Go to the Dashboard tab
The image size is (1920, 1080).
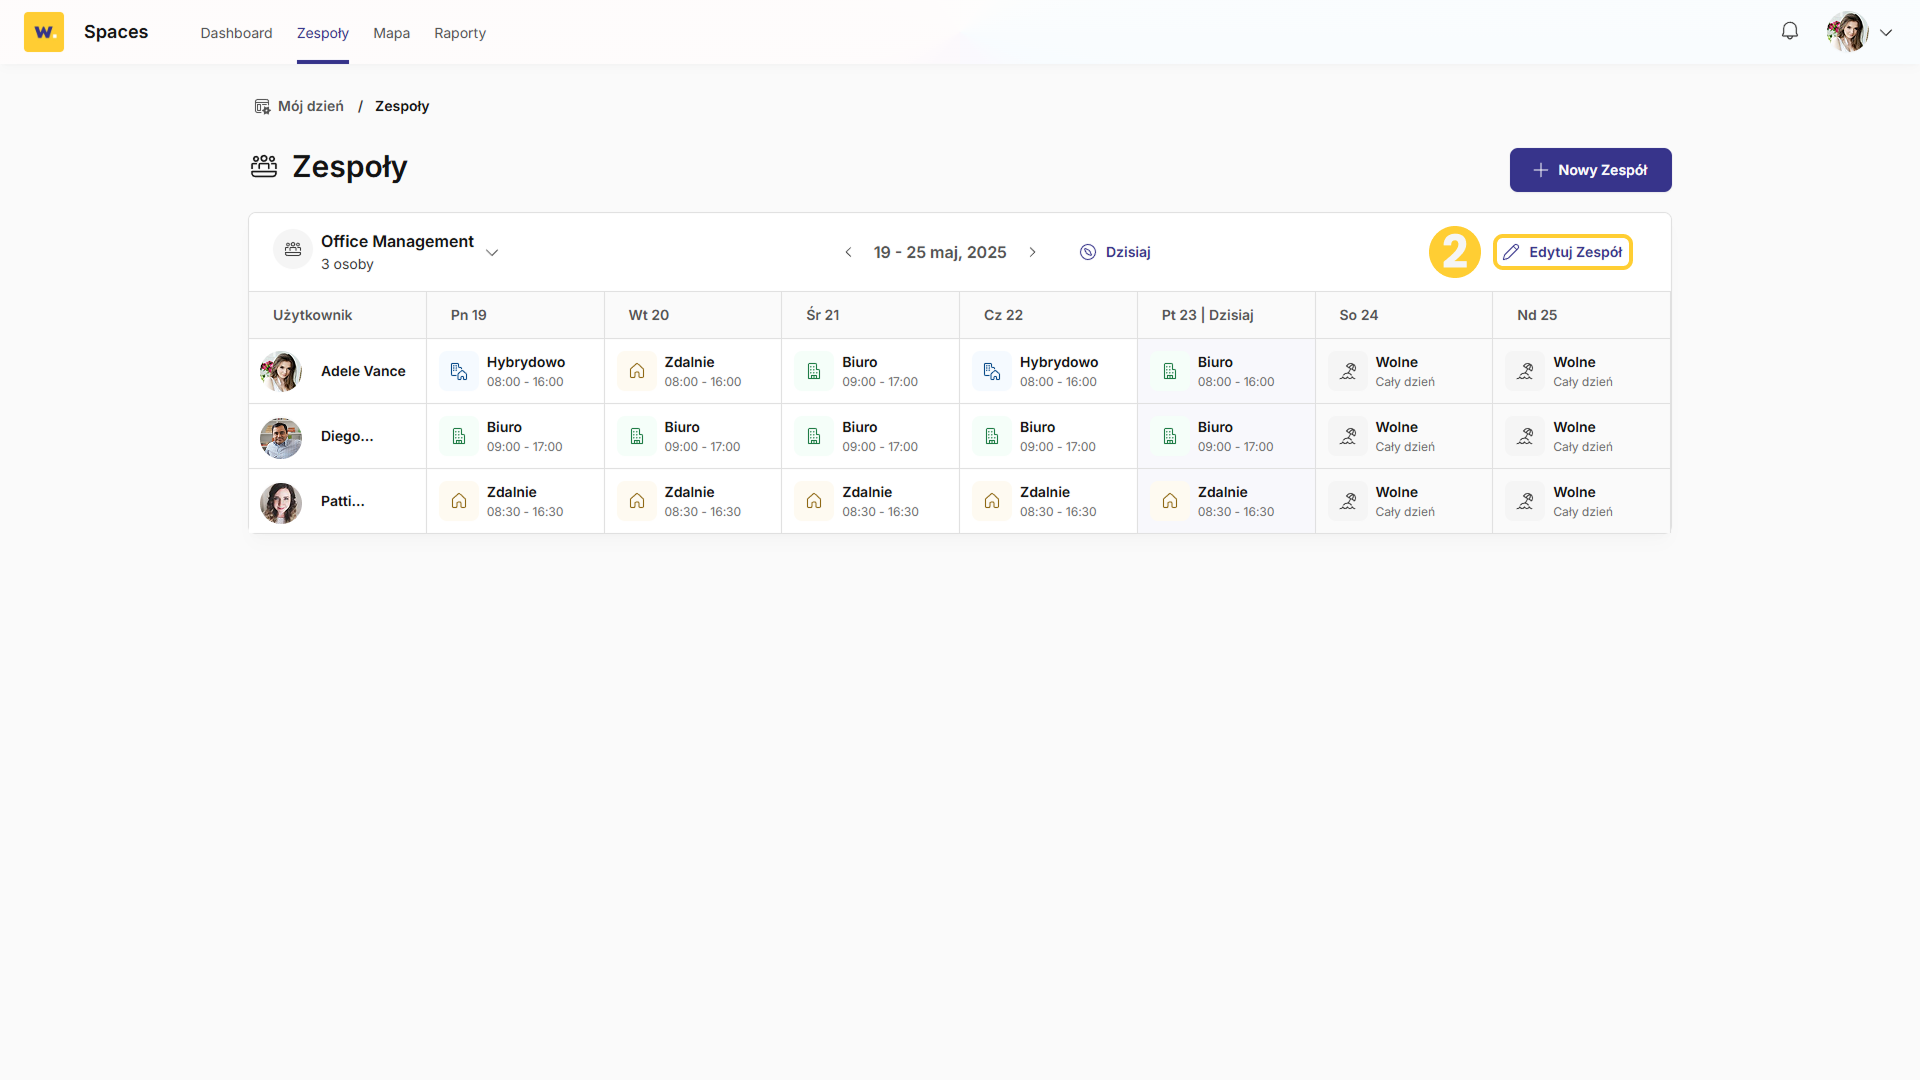pos(236,33)
